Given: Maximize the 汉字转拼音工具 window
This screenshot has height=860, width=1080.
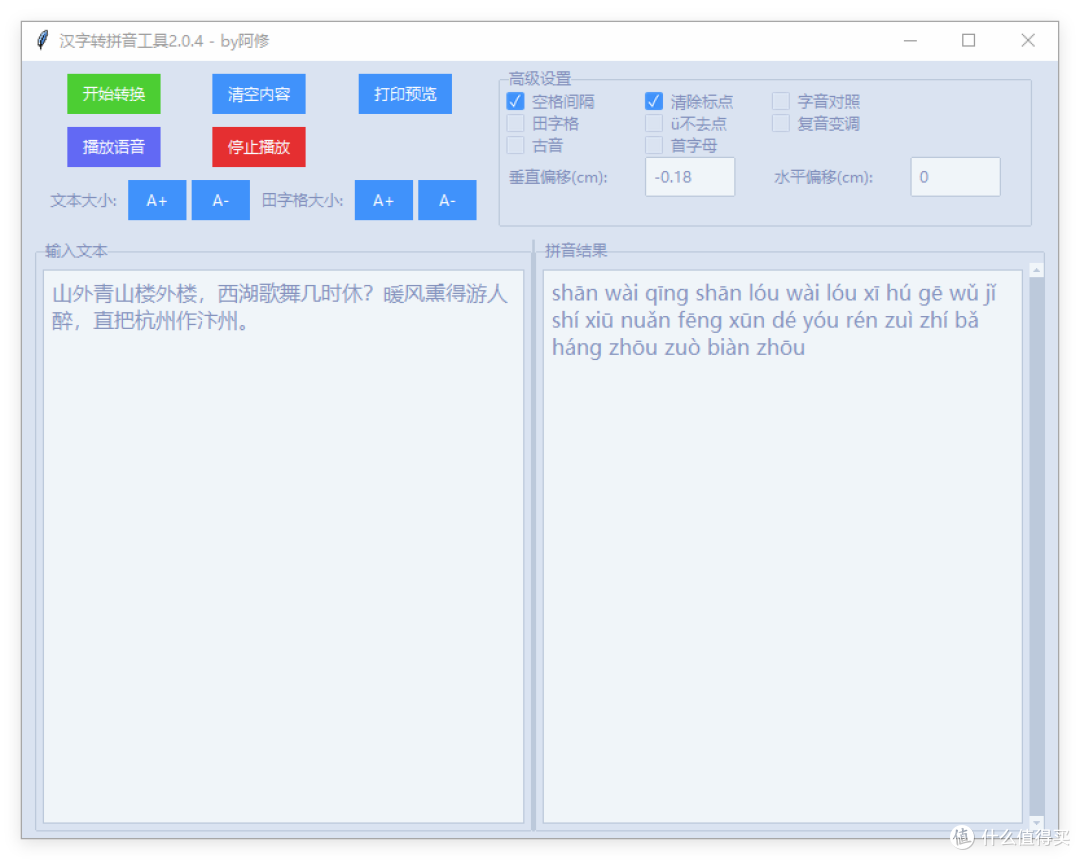Looking at the screenshot, I should [x=968, y=41].
